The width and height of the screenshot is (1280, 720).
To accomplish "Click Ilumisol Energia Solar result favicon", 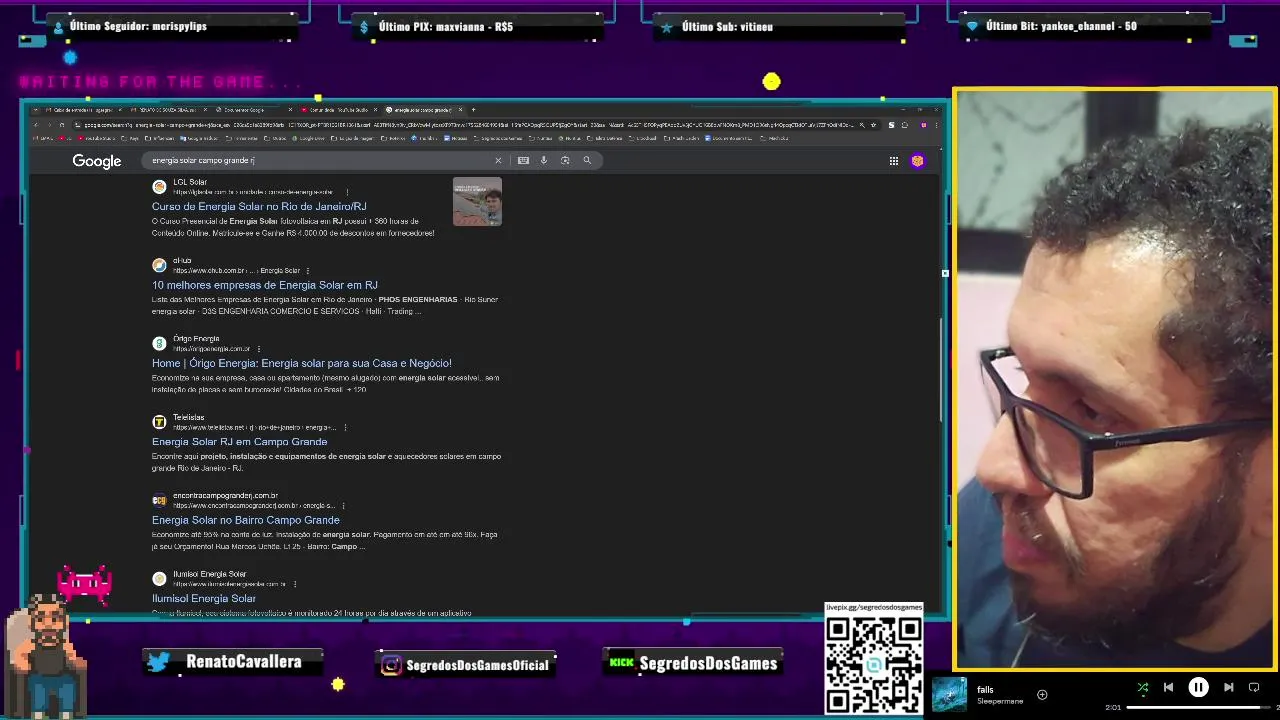I will 159,579.
